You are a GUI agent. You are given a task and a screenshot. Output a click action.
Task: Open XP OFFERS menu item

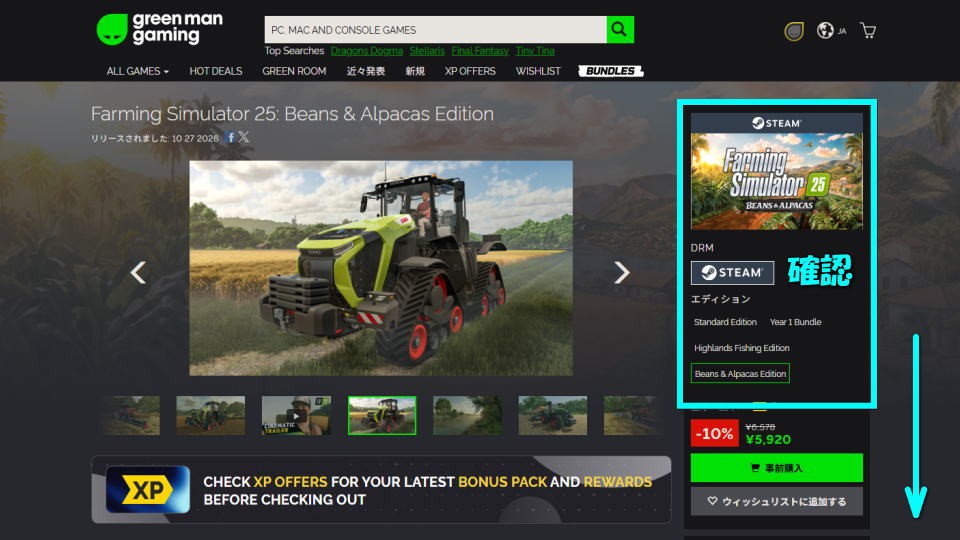coord(470,71)
